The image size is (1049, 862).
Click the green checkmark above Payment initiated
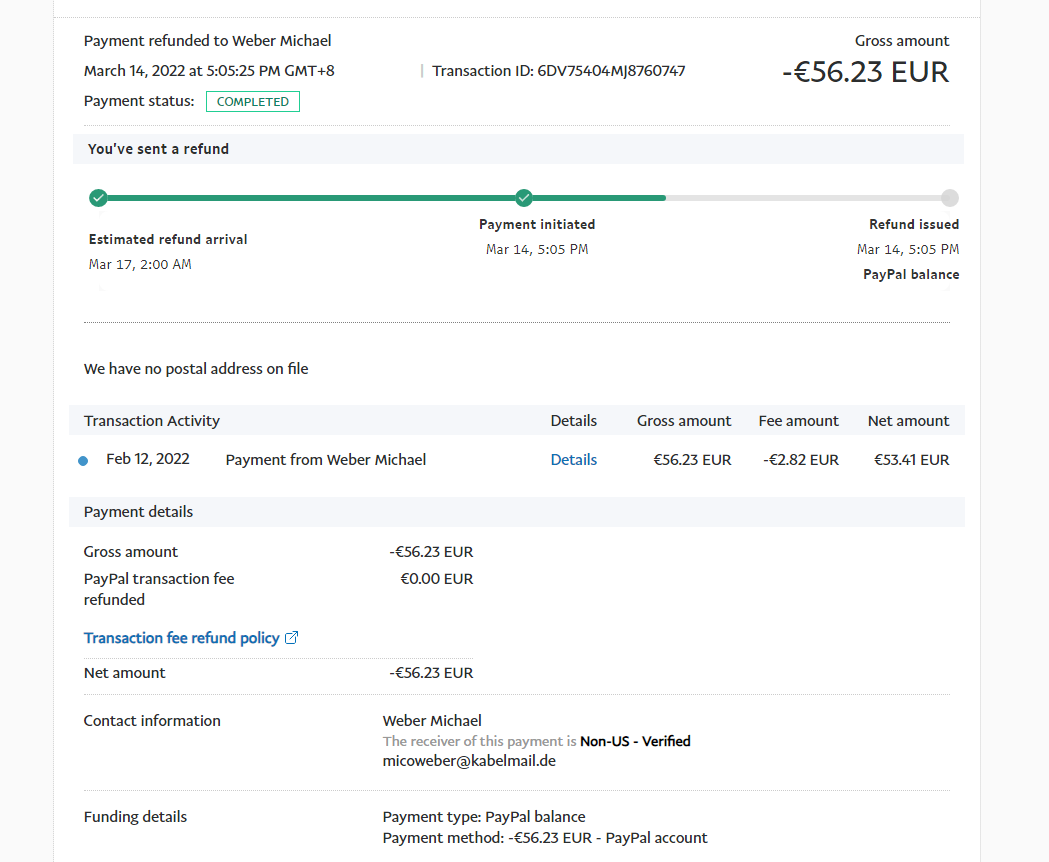coord(524,198)
